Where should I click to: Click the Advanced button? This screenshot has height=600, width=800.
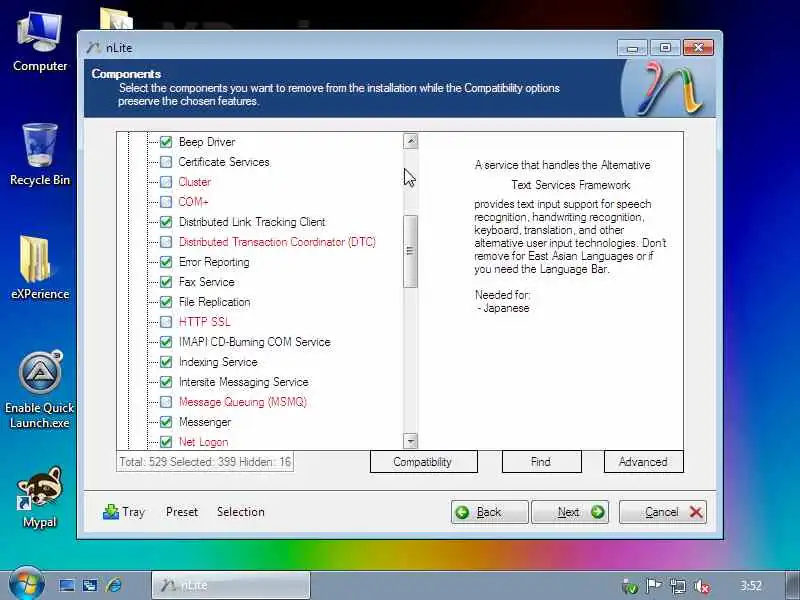(643, 462)
